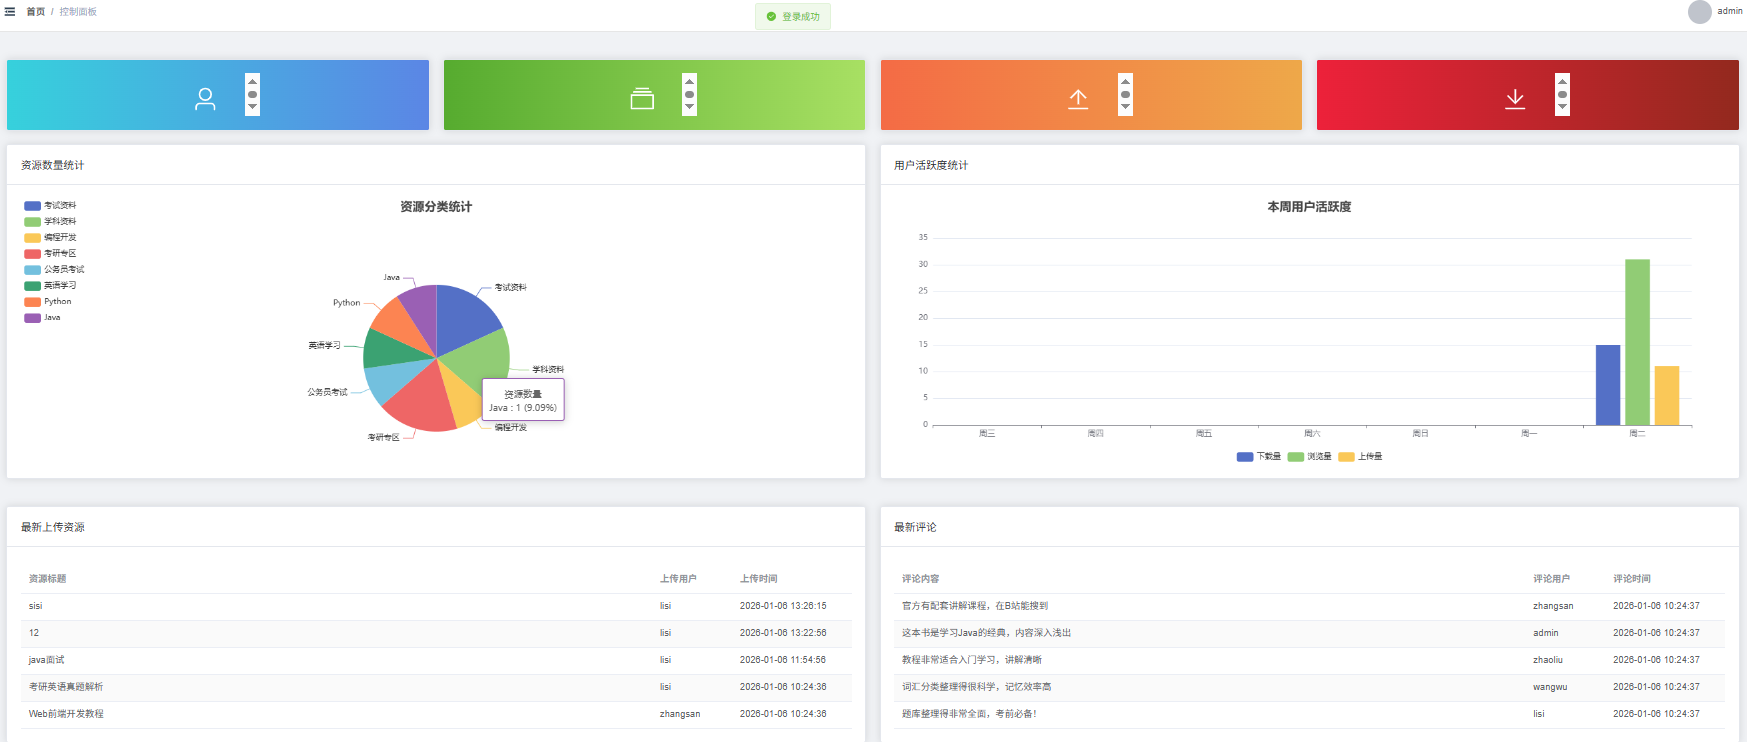
Task: Click the green check icon in login toast
Action: [771, 17]
